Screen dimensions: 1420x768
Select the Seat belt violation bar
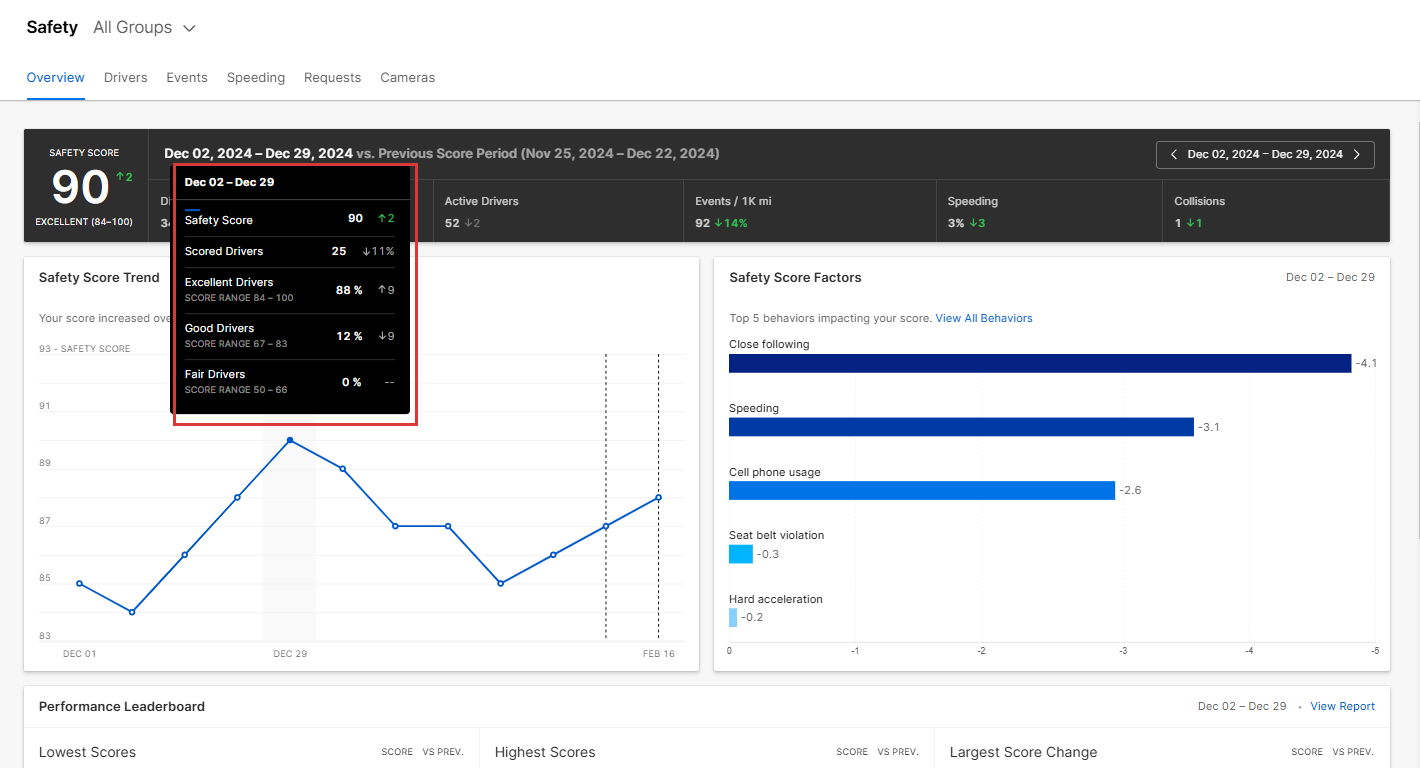point(741,554)
